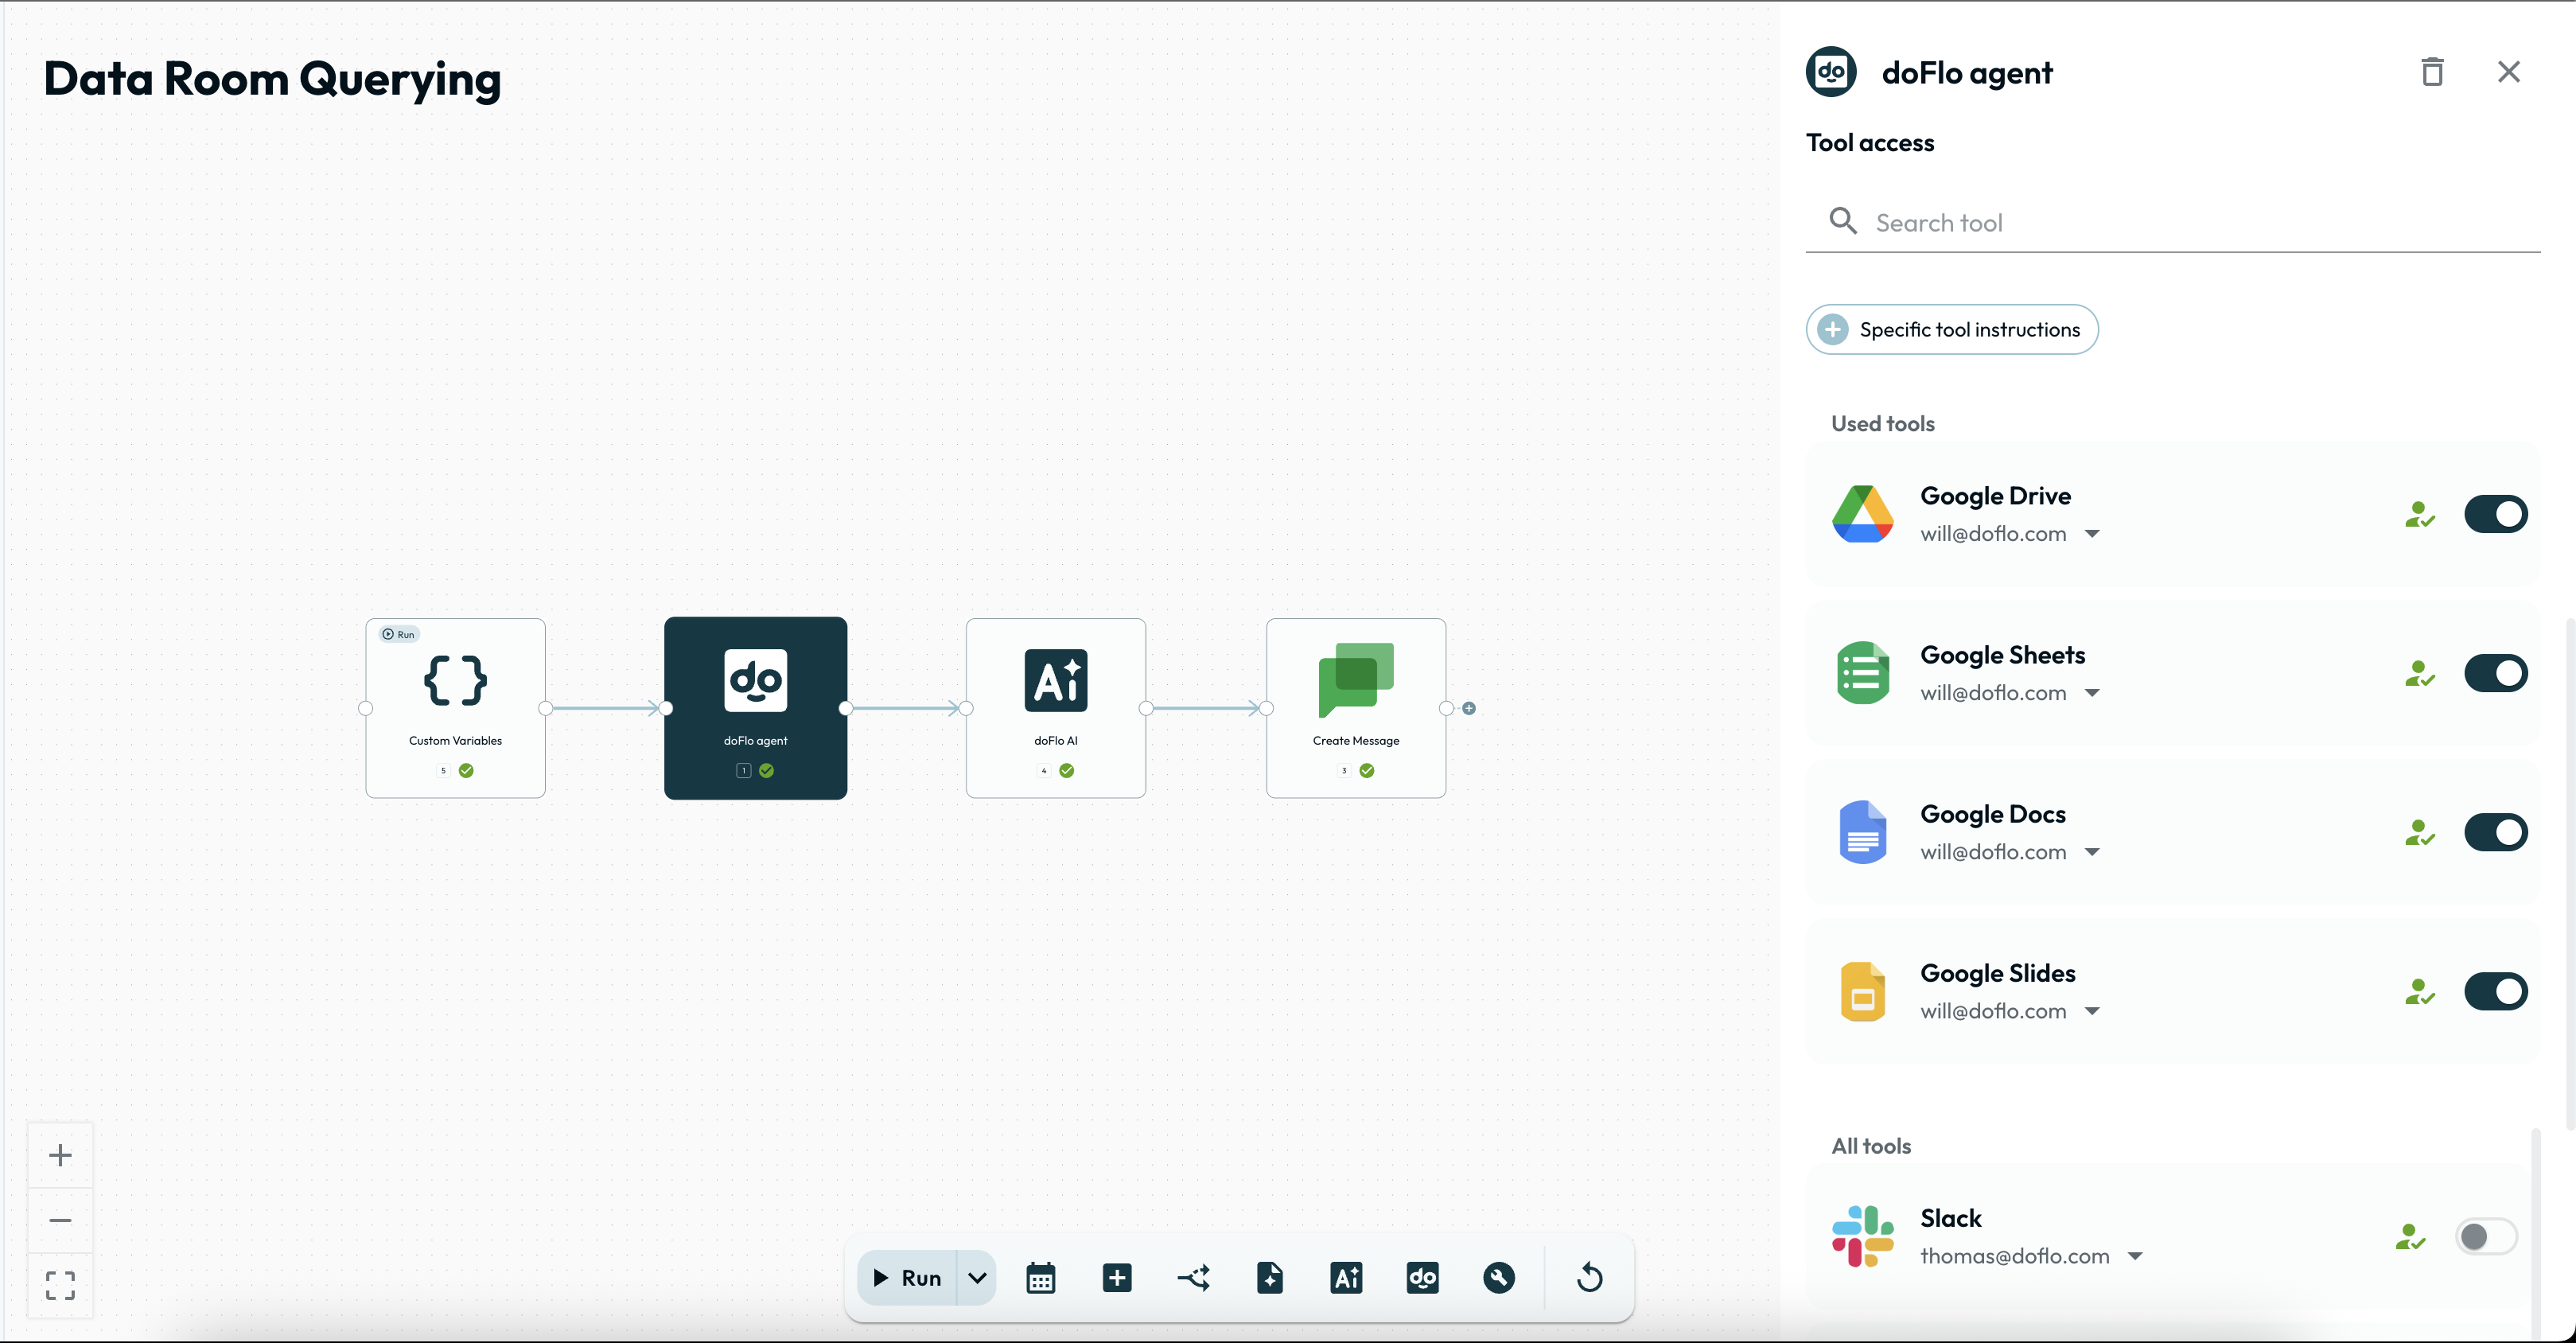Turn off Google Sheets tool access
The image size is (2576, 1343).
point(2495,673)
